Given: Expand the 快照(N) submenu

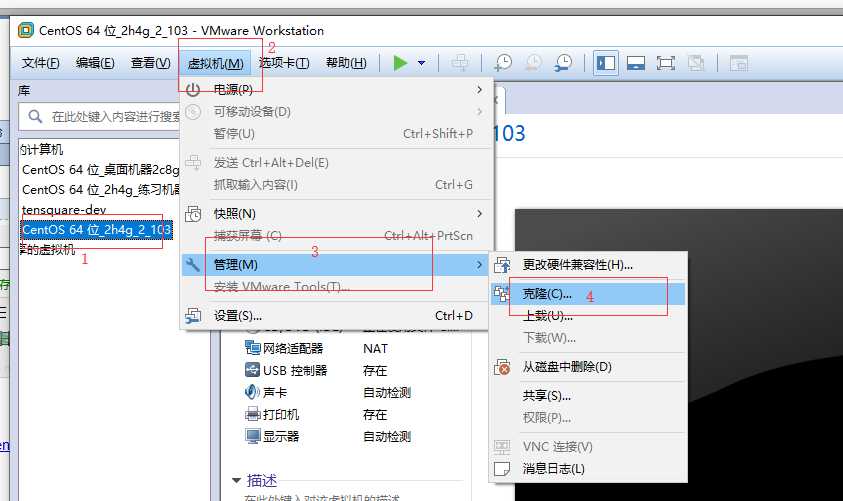Looking at the screenshot, I should (x=337, y=213).
